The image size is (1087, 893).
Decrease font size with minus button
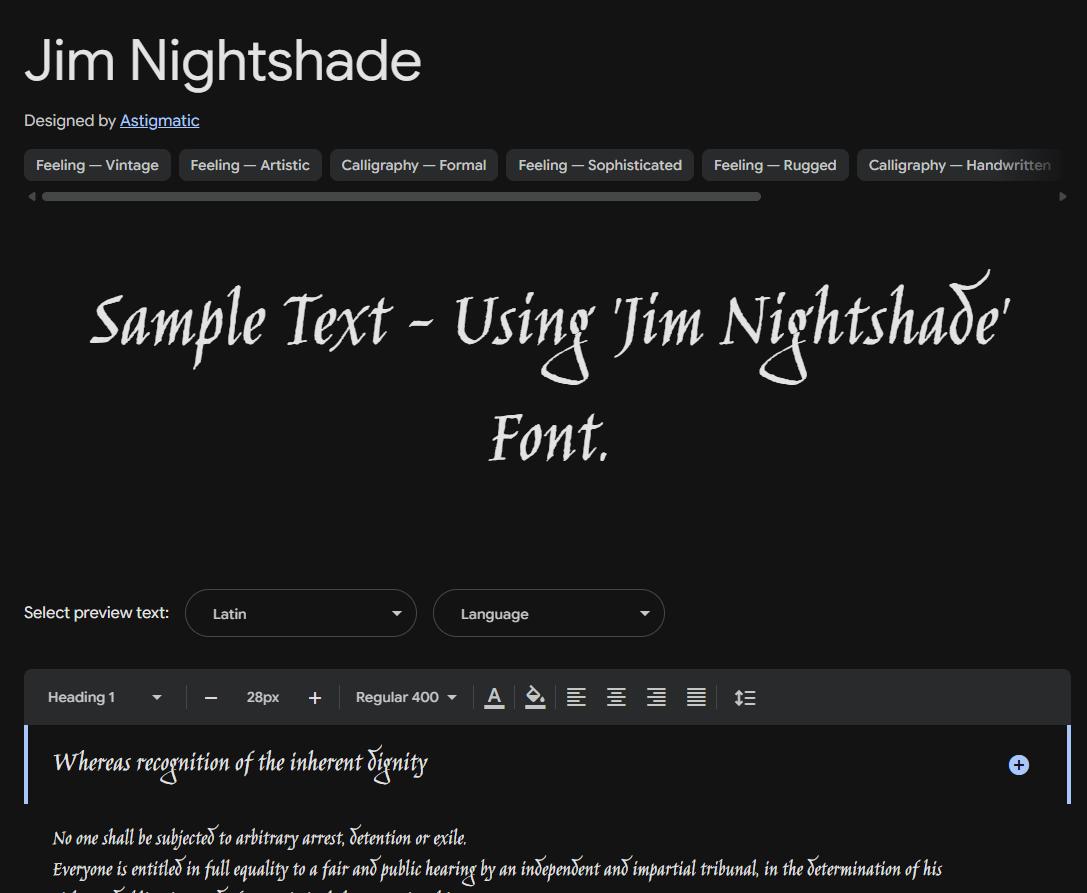[211, 697]
